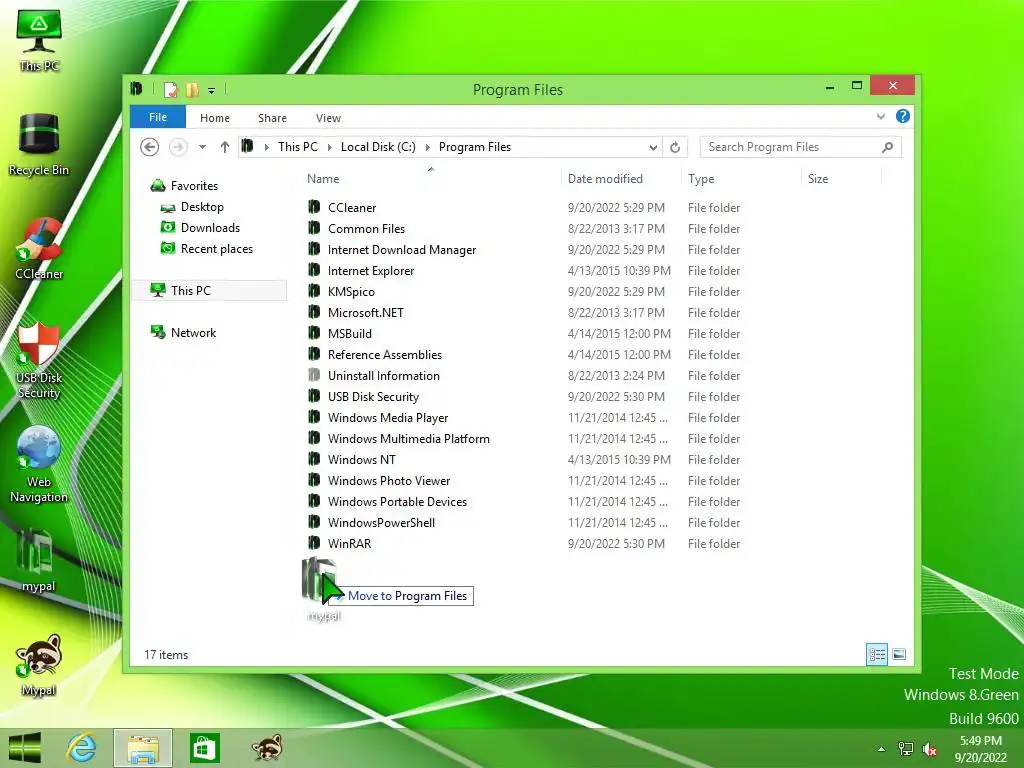Go up one folder level

tap(225, 147)
